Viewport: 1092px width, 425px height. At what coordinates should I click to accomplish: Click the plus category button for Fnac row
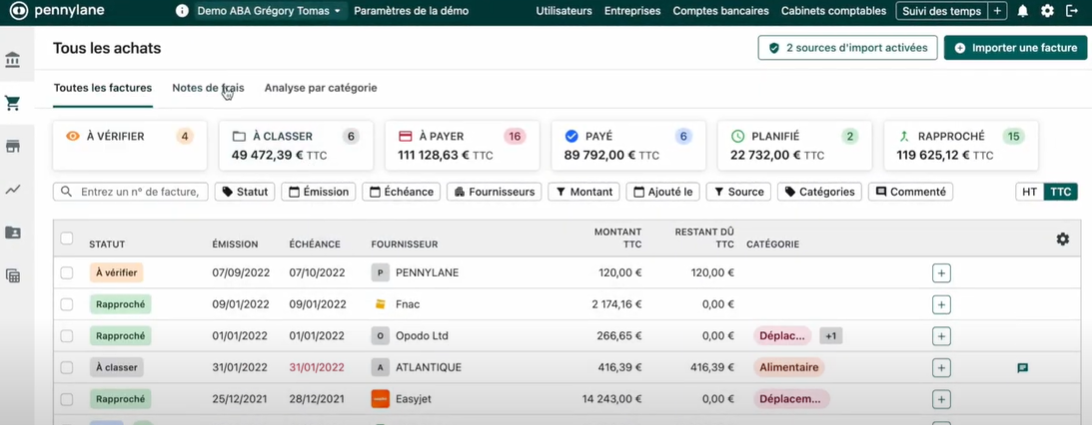click(941, 304)
